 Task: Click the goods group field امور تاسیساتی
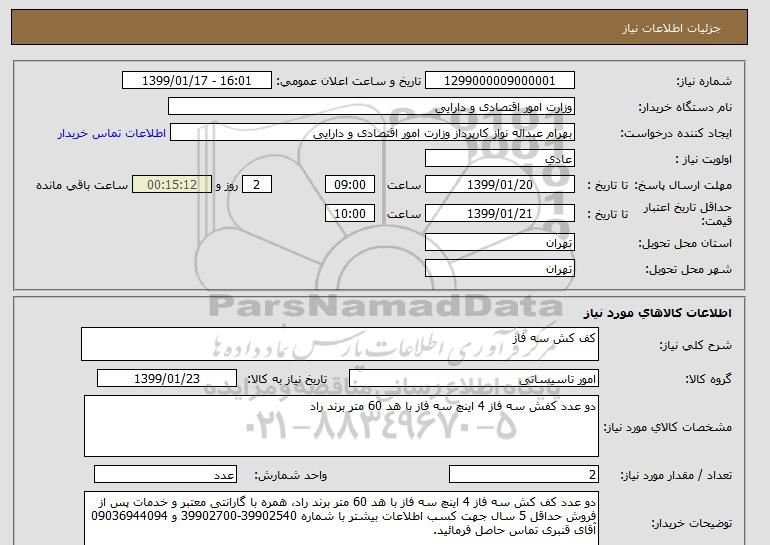pos(473,379)
